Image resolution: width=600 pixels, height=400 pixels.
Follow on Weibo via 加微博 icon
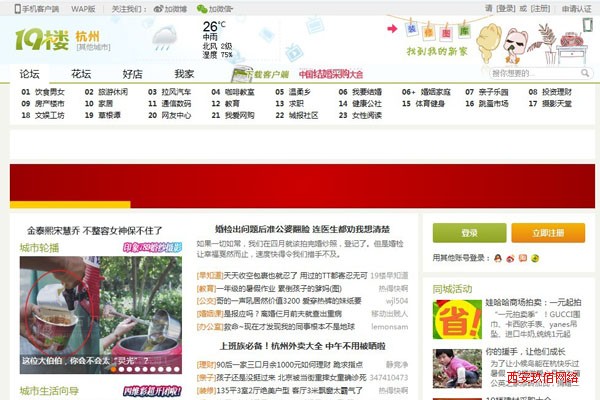(x=169, y=8)
